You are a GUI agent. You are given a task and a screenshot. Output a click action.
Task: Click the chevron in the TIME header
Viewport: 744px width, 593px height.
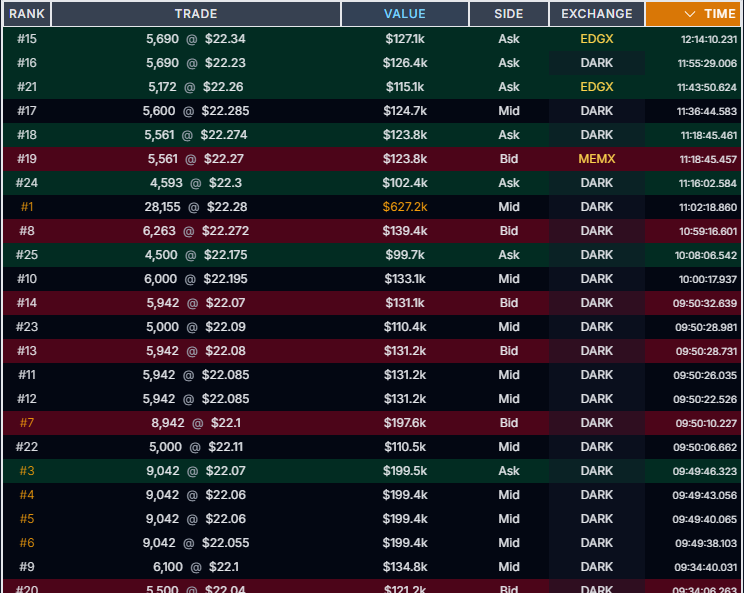coord(690,14)
